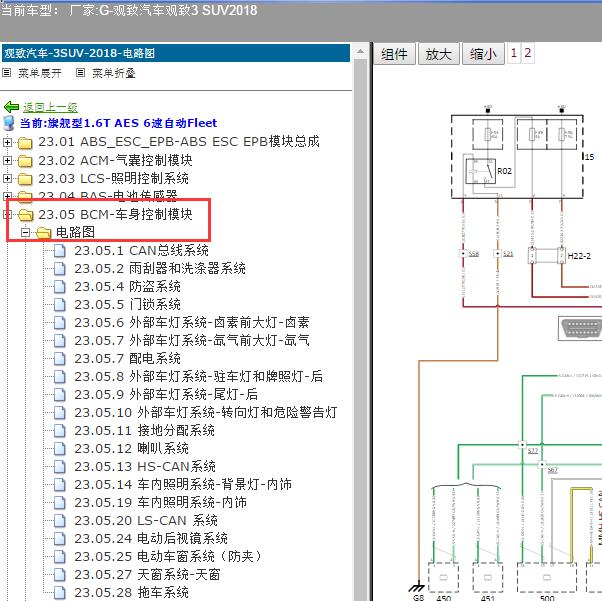The image size is (602, 601).
Task: Click the 返回上一级 back link
Action: [50, 107]
